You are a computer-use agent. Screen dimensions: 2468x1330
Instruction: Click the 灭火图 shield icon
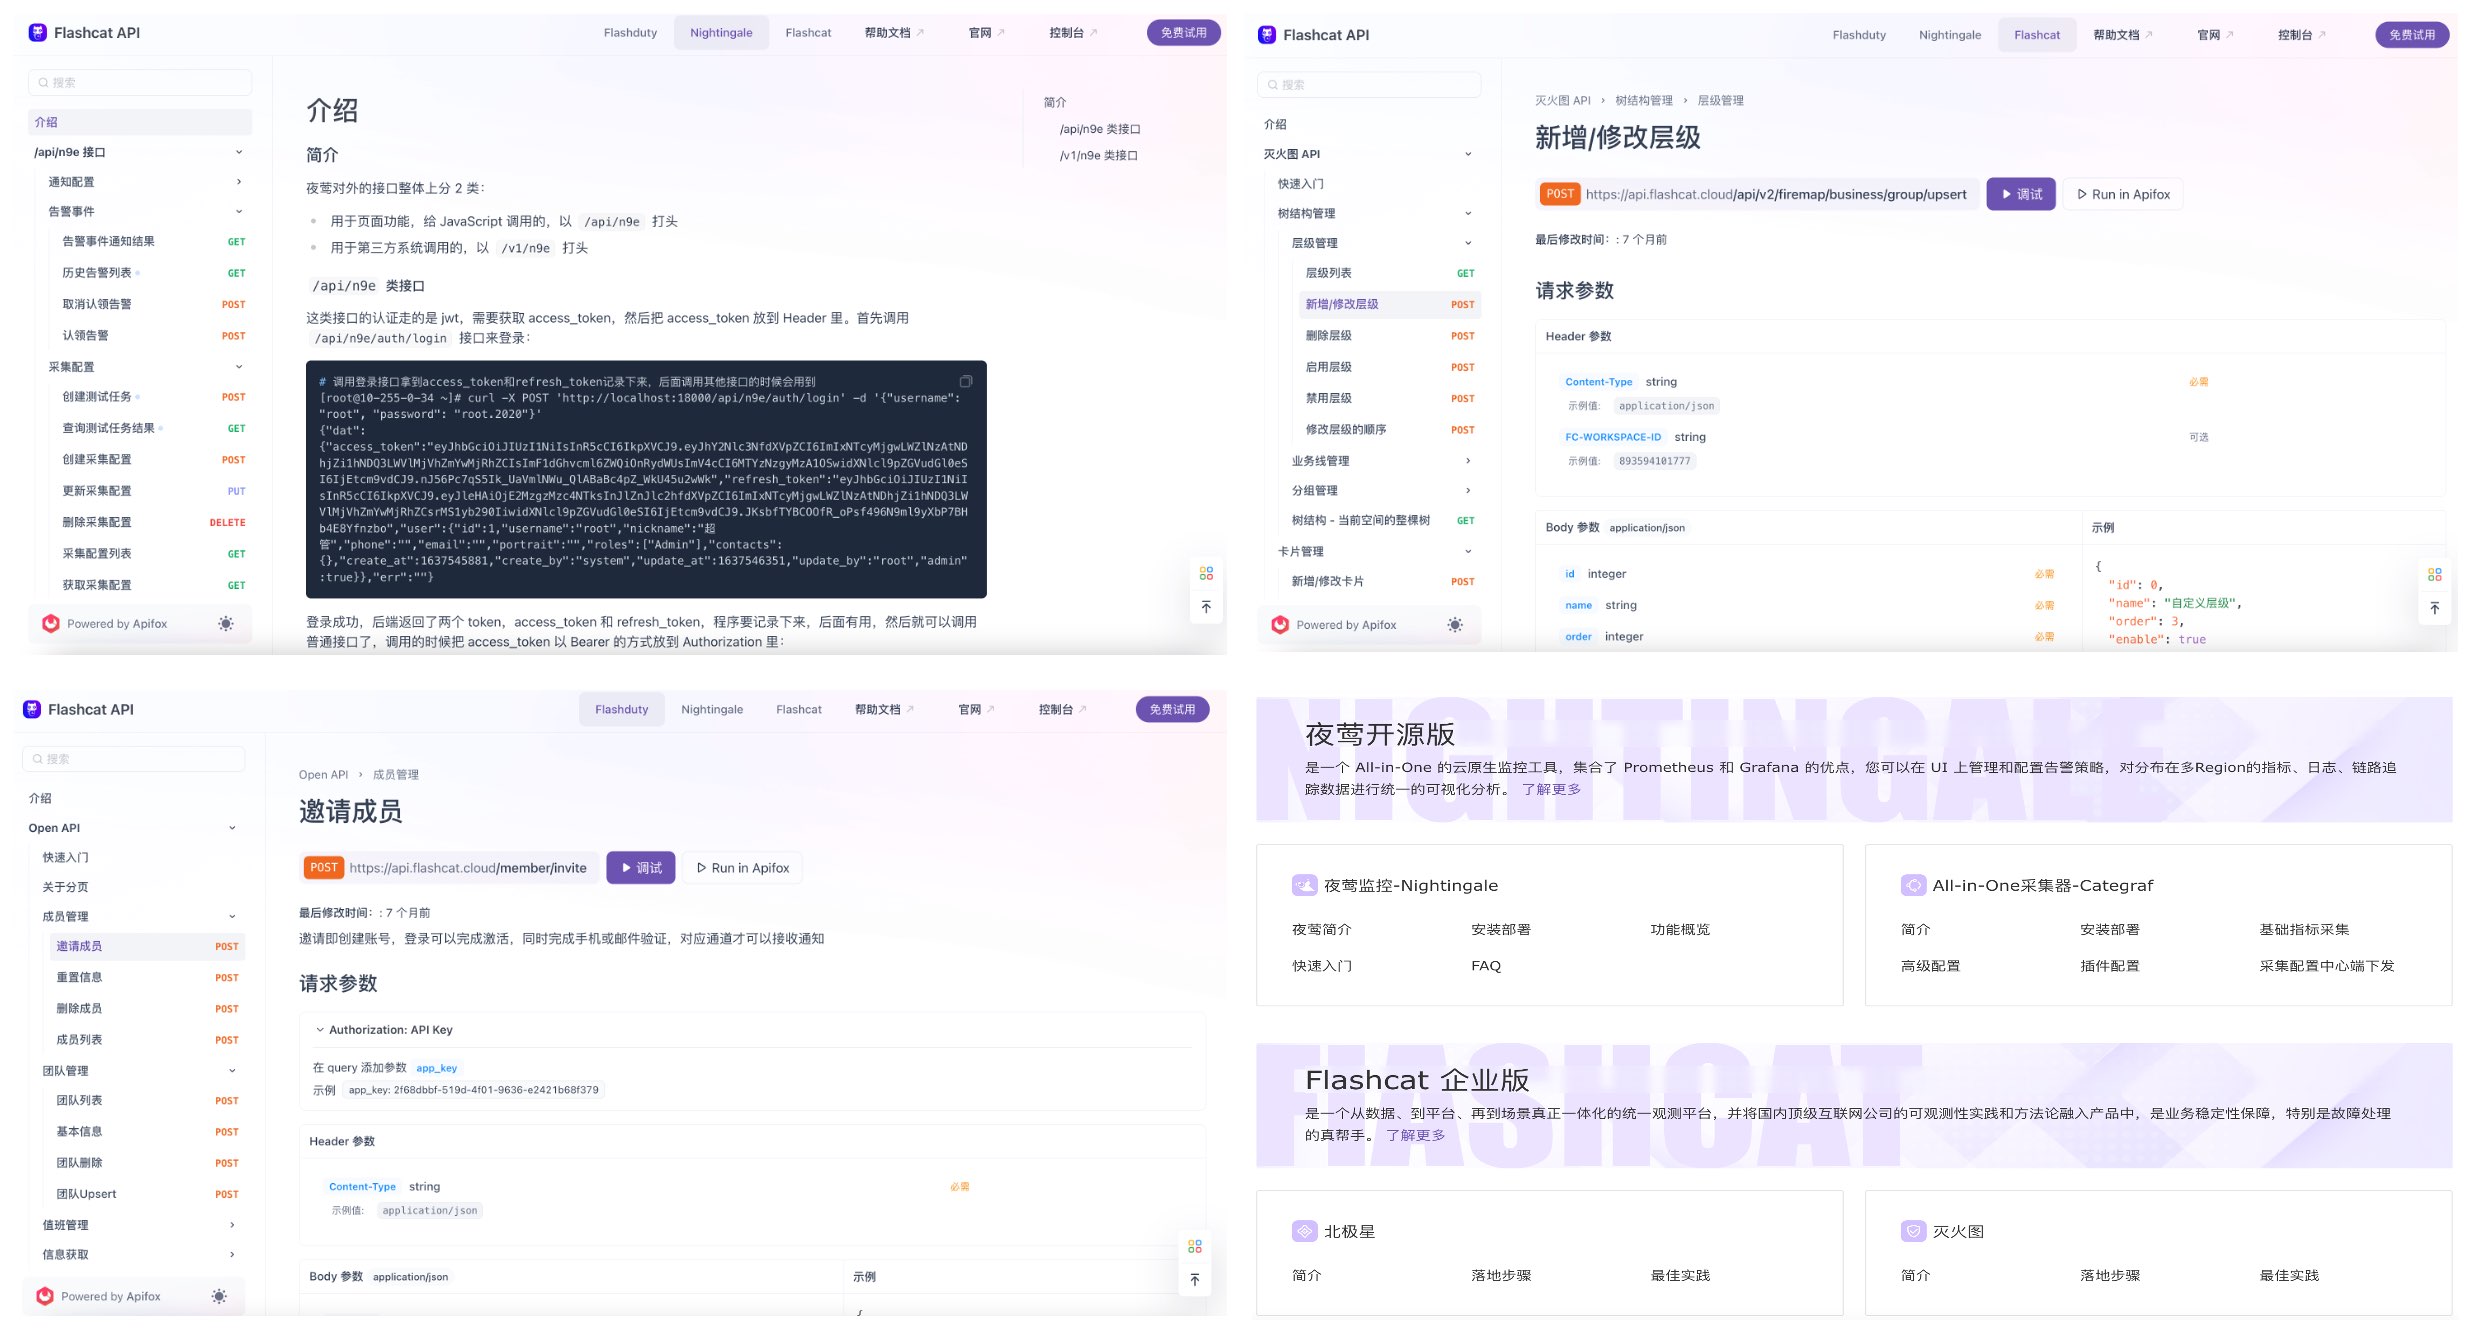[1912, 1231]
